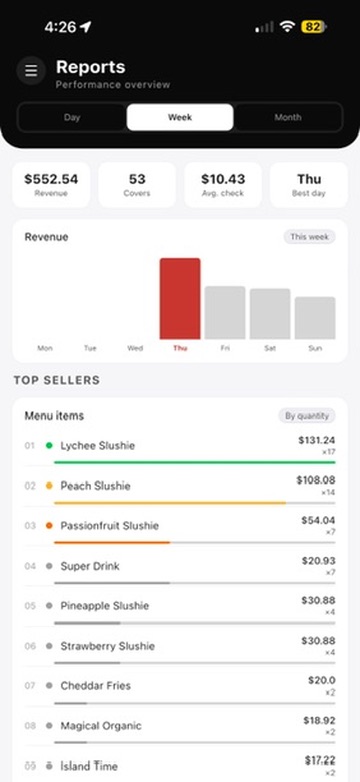
Task: Tap the location arrow in status bar
Action: pyautogui.click(x=86, y=27)
